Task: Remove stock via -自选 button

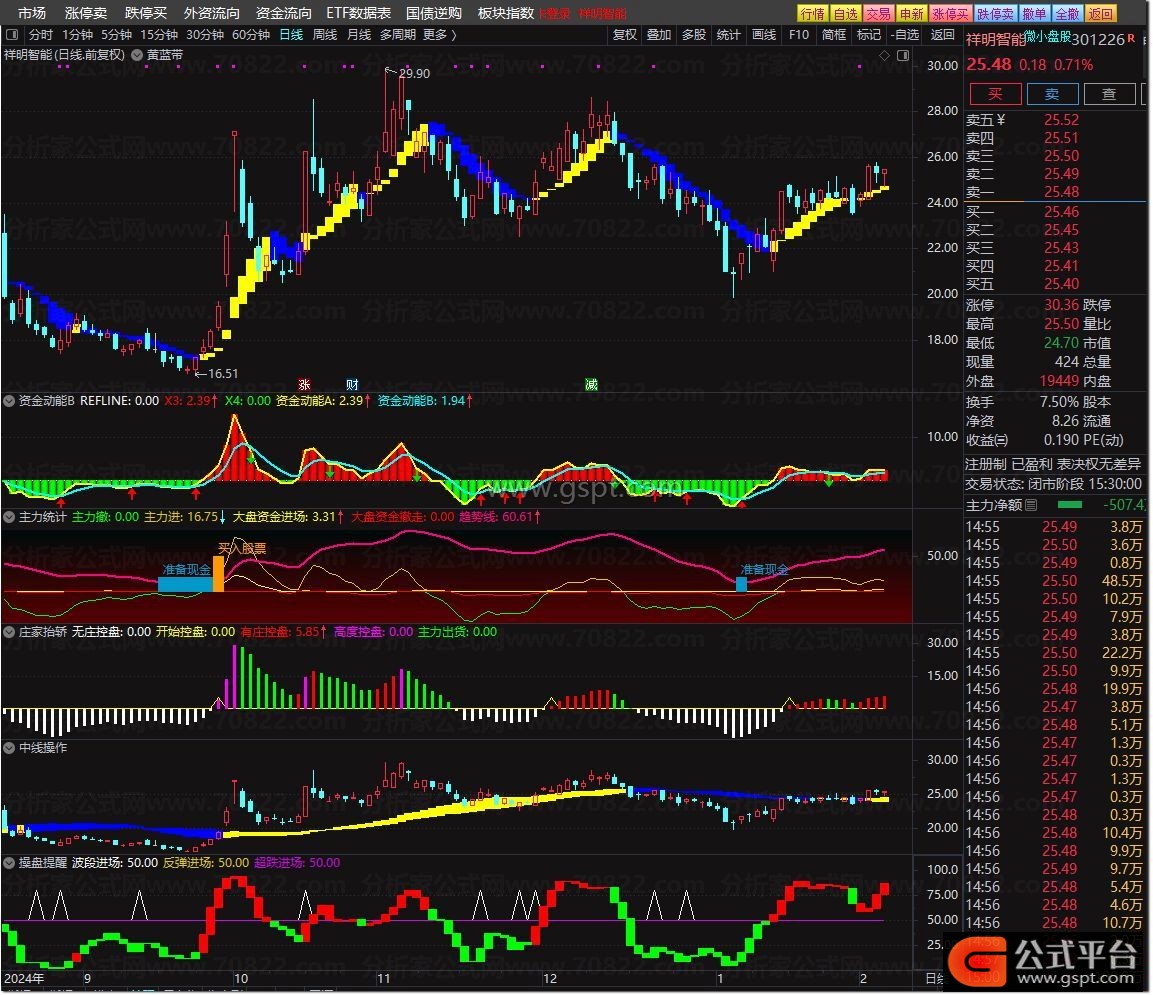Action: tap(904, 35)
